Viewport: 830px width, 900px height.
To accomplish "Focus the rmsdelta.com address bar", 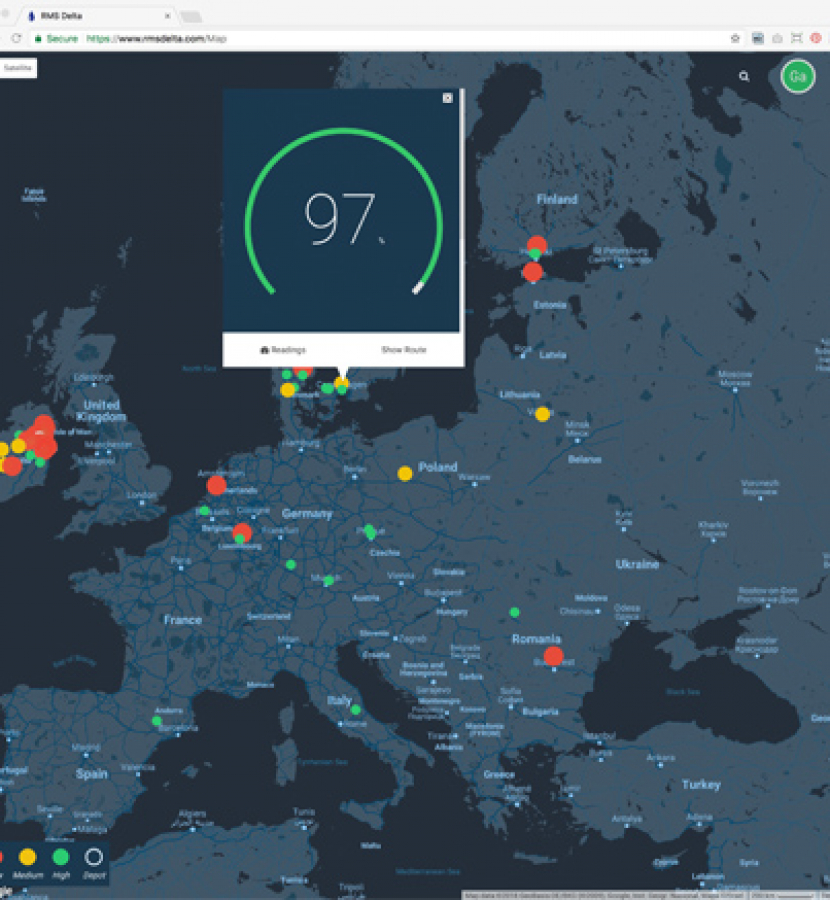I will click(x=379, y=38).
